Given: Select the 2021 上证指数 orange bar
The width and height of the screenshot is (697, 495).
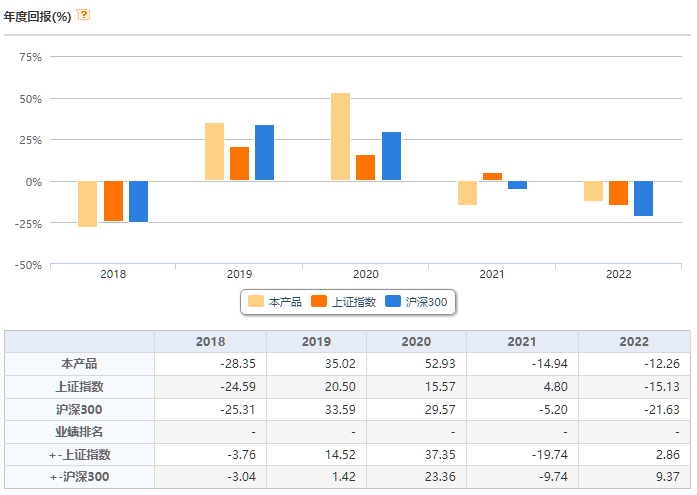Looking at the screenshot, I should coord(493,176).
